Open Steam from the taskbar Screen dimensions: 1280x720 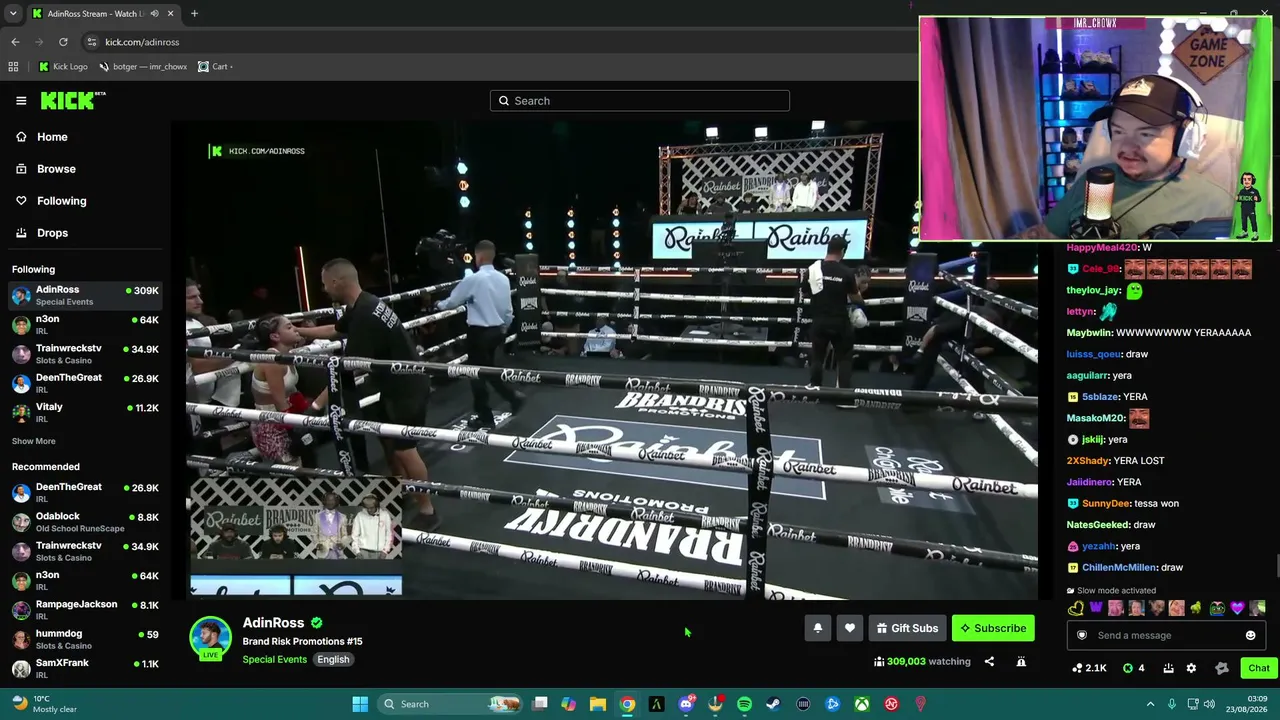pos(773,704)
